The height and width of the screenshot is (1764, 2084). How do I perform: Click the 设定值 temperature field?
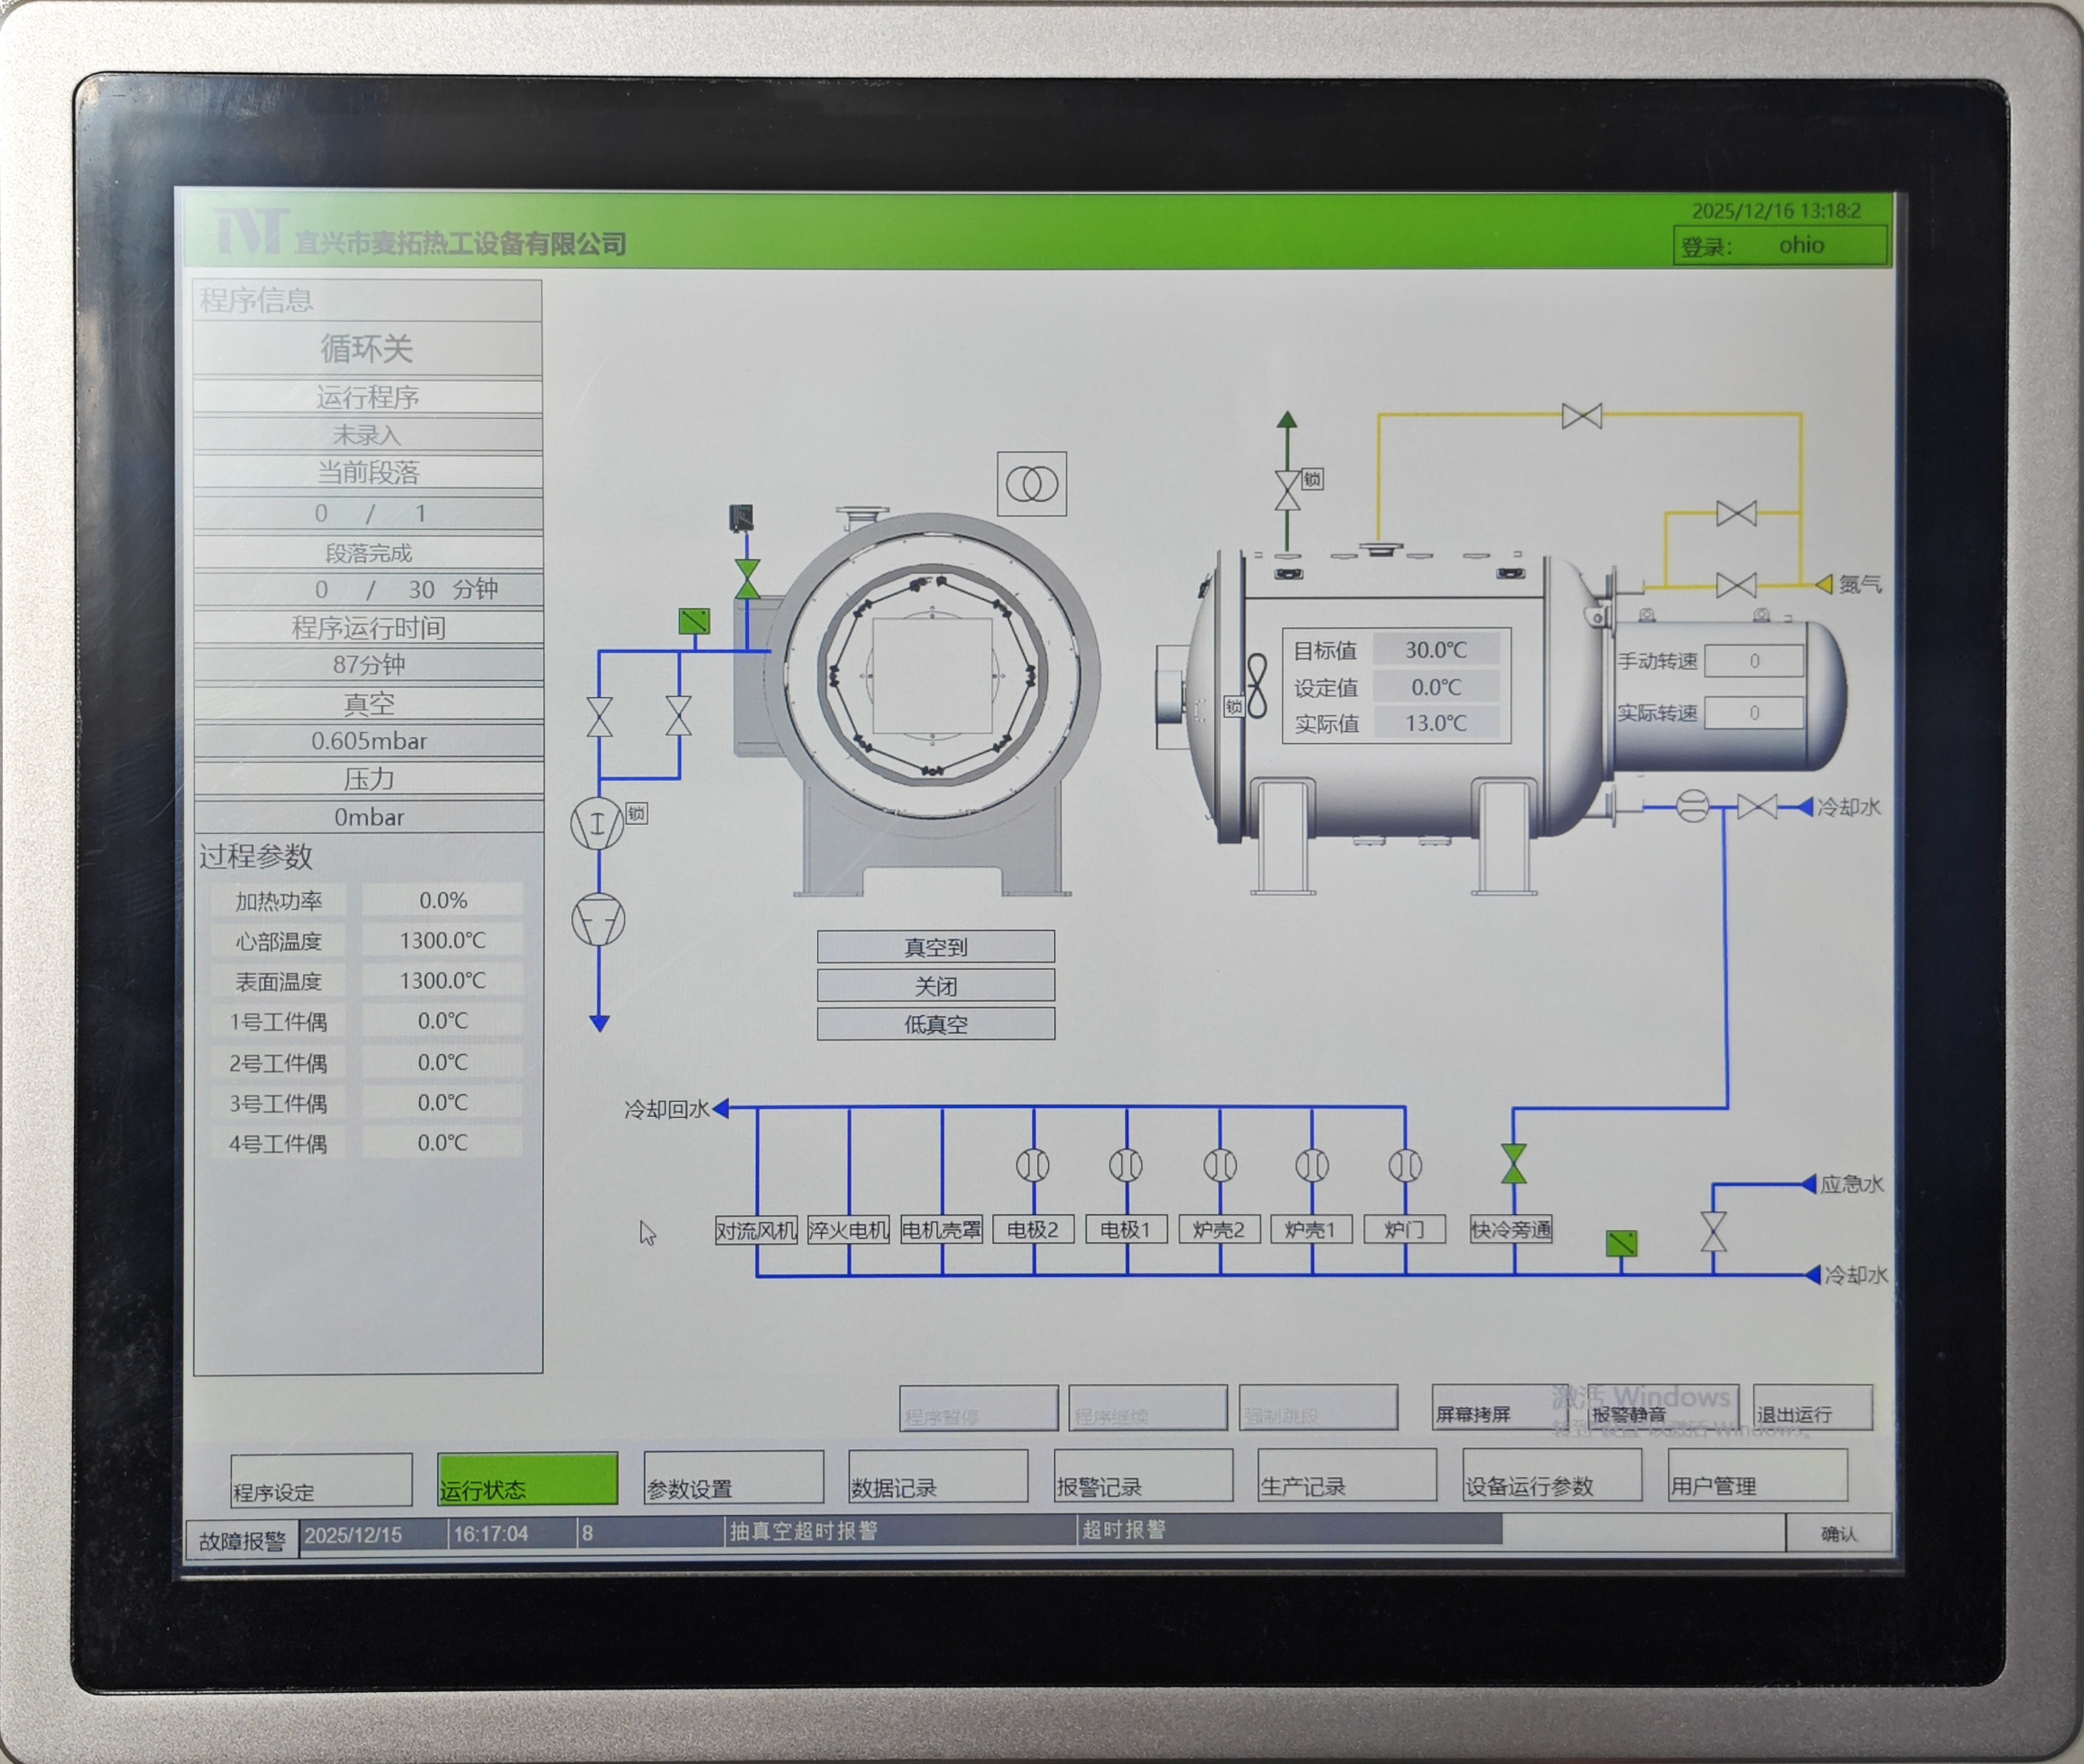(x=1436, y=687)
